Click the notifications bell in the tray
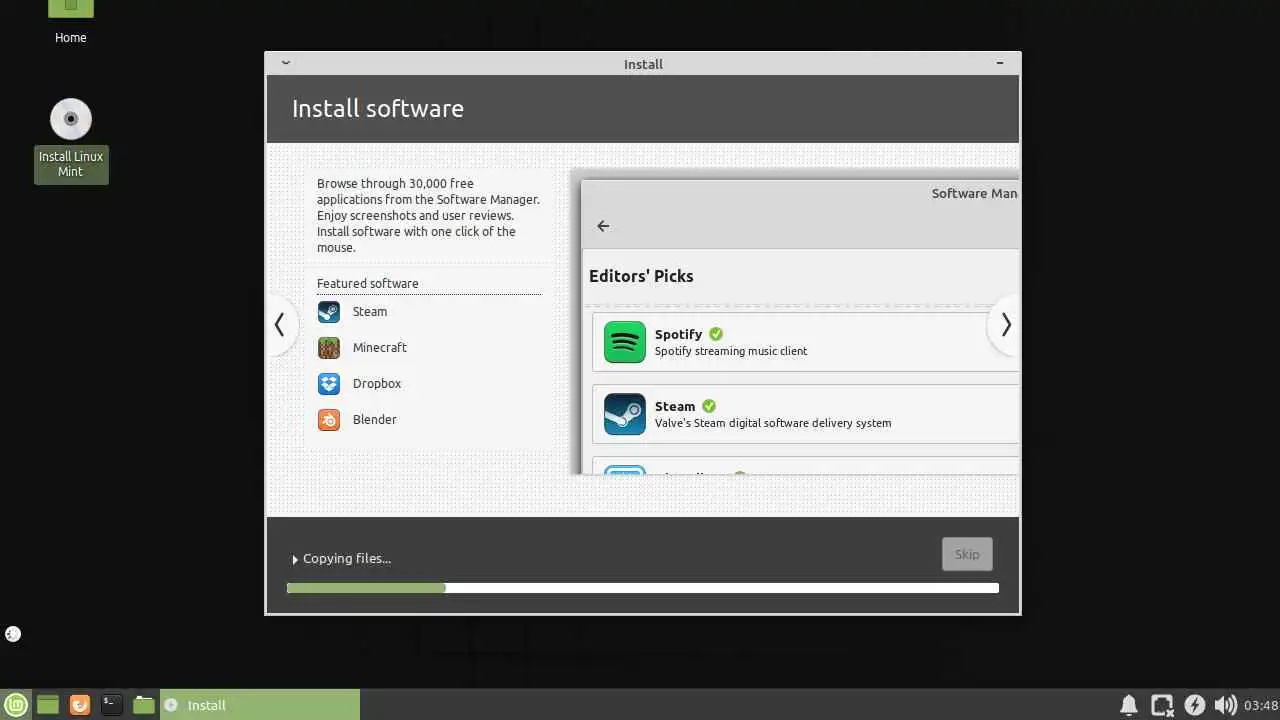 click(1129, 705)
